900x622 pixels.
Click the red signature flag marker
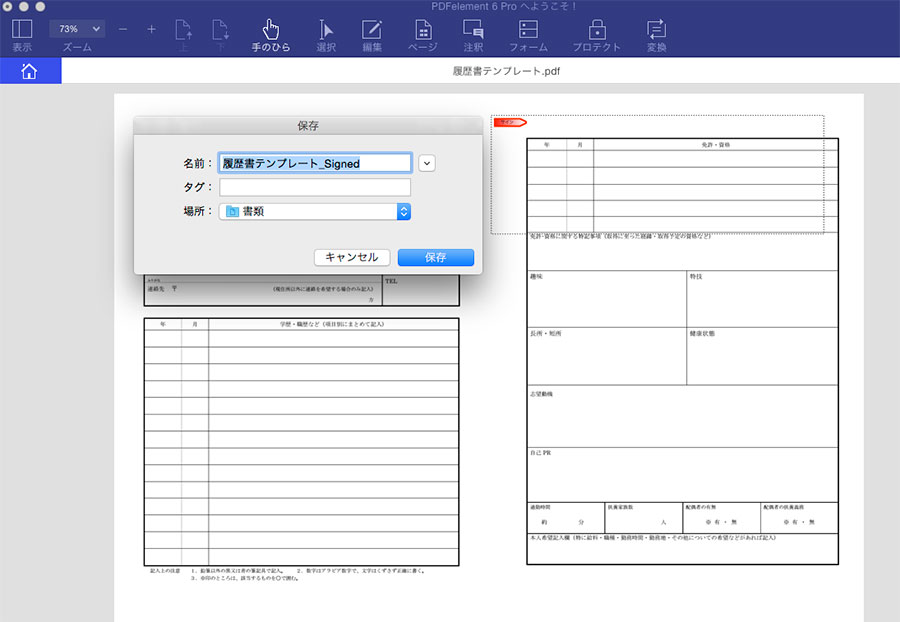(510, 122)
